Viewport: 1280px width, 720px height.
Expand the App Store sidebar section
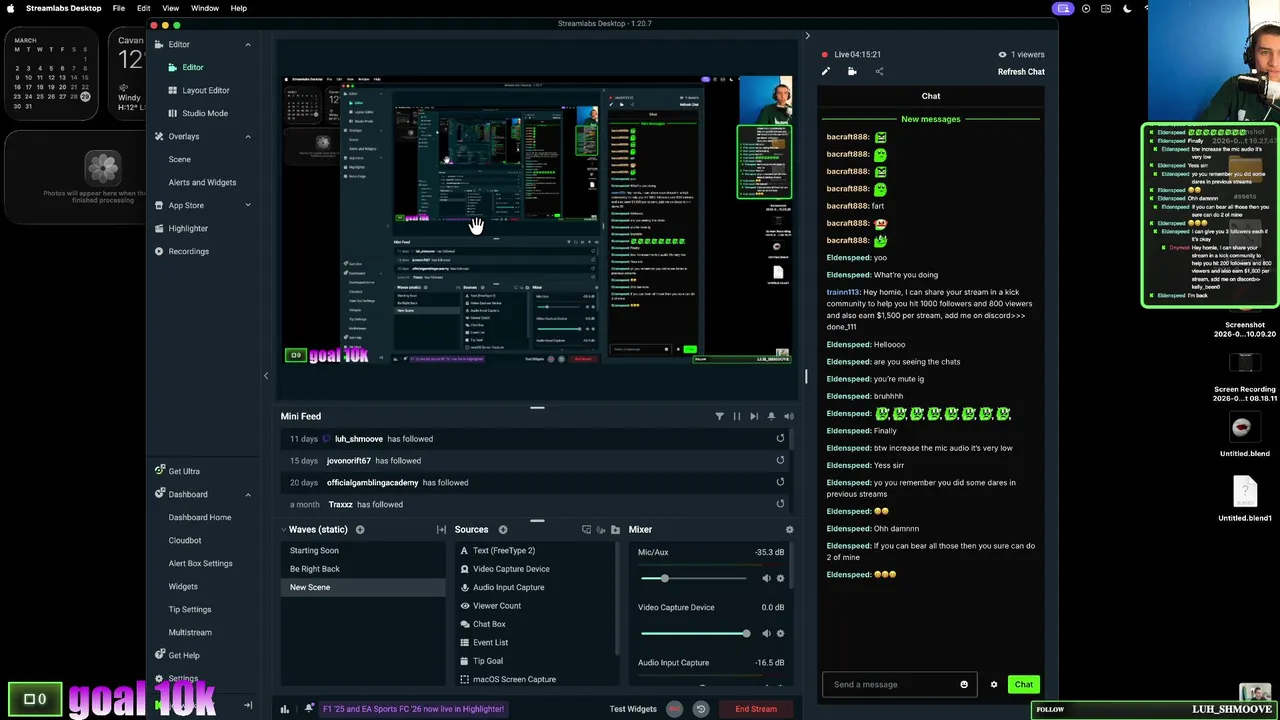[x=248, y=205]
